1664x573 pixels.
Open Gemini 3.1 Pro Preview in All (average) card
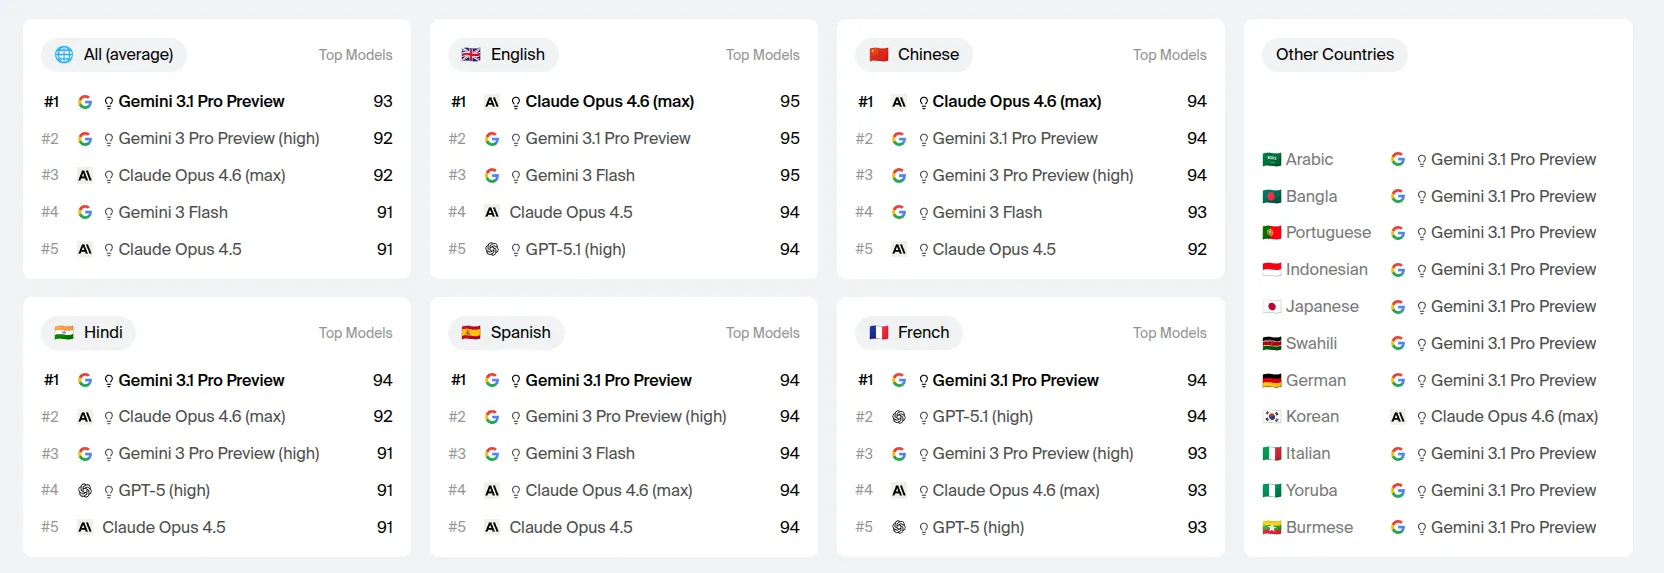pos(201,101)
